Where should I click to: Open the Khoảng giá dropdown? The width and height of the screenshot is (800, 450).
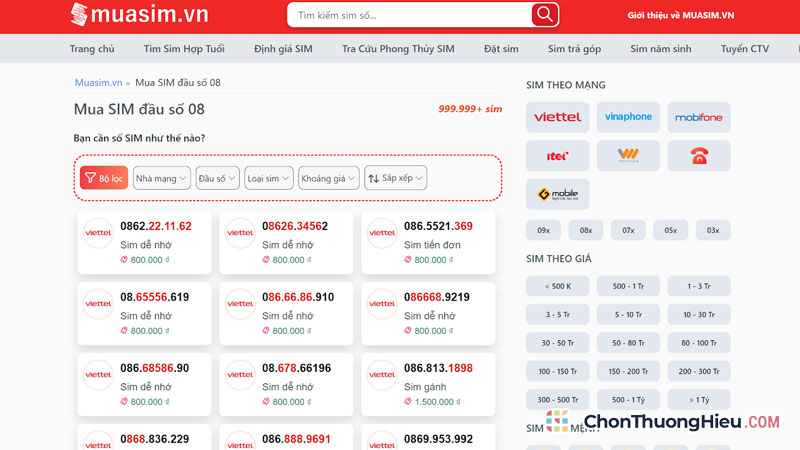pyautogui.click(x=329, y=178)
